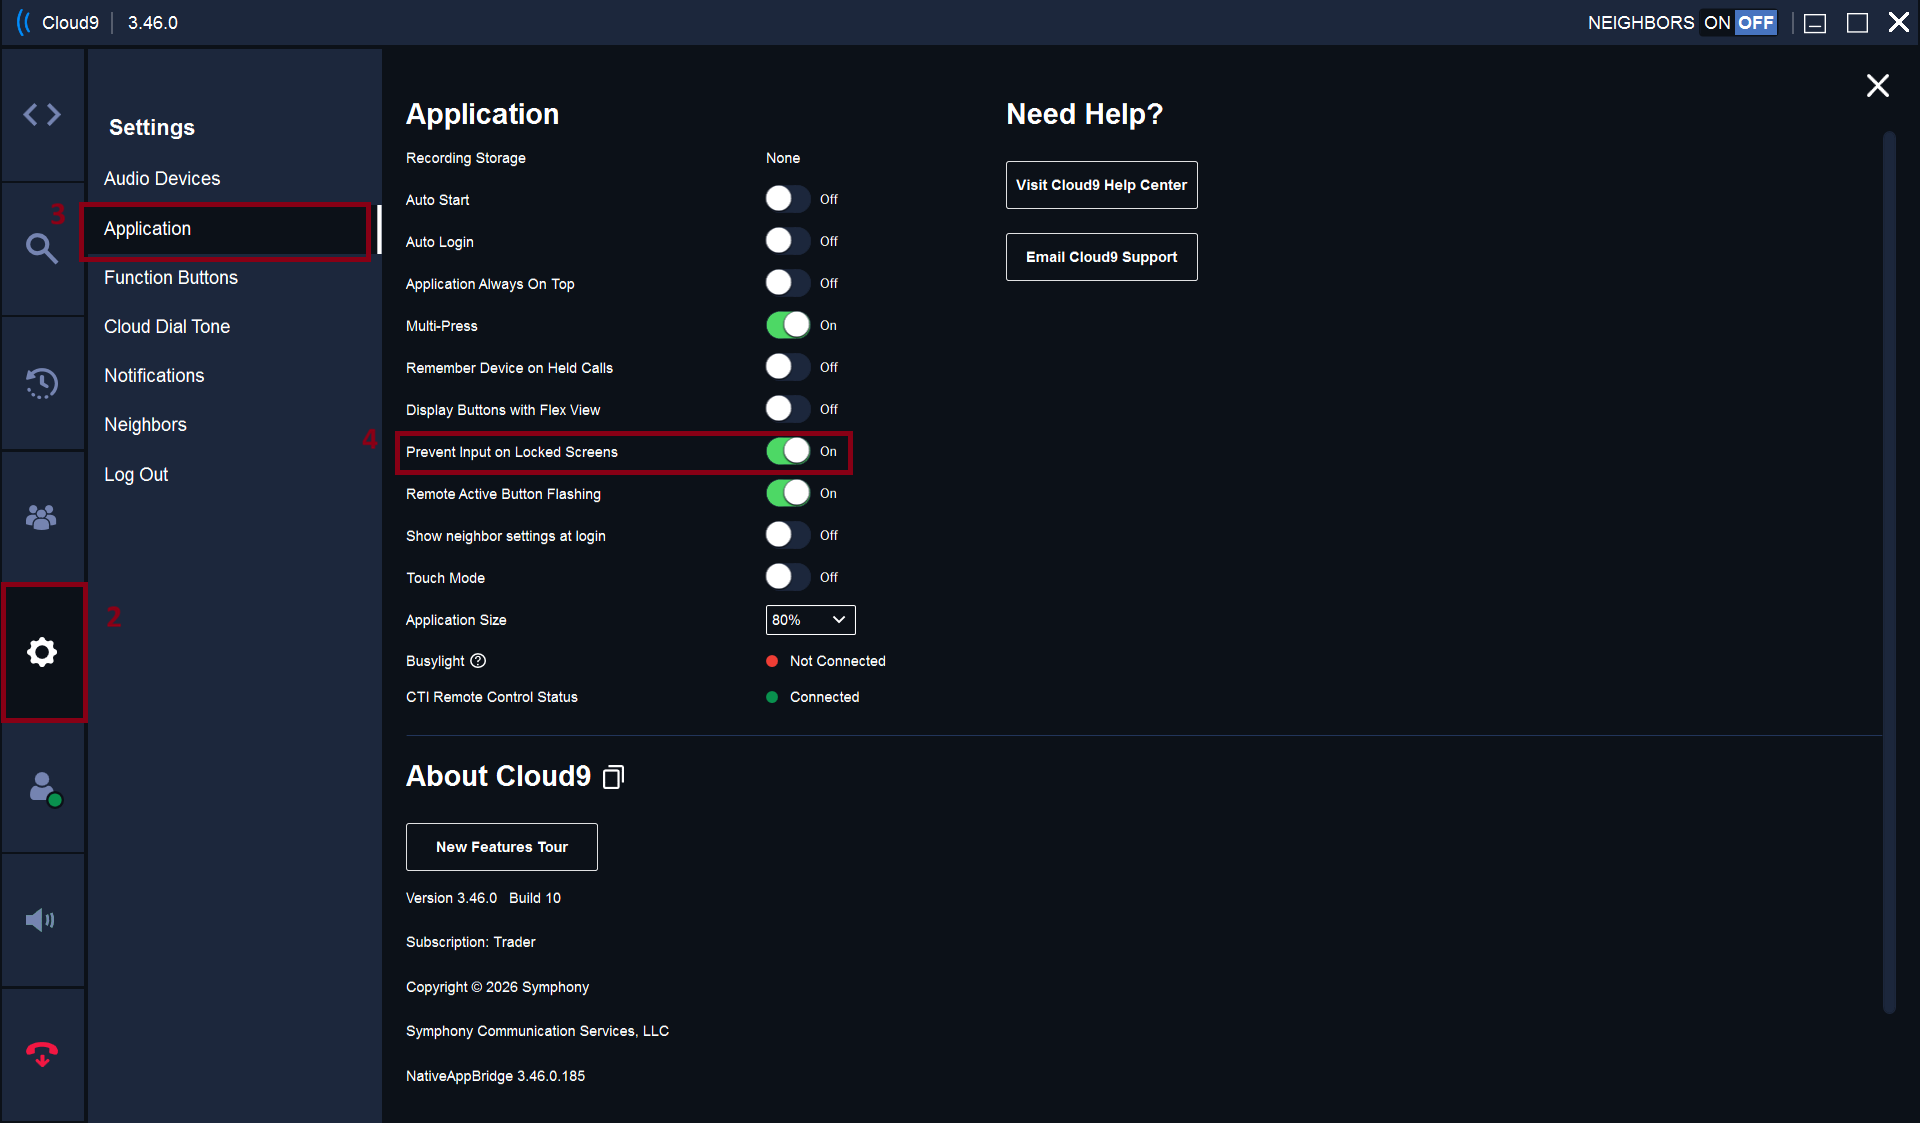
Task: Click the red hang-up phone icon
Action: point(42,1054)
